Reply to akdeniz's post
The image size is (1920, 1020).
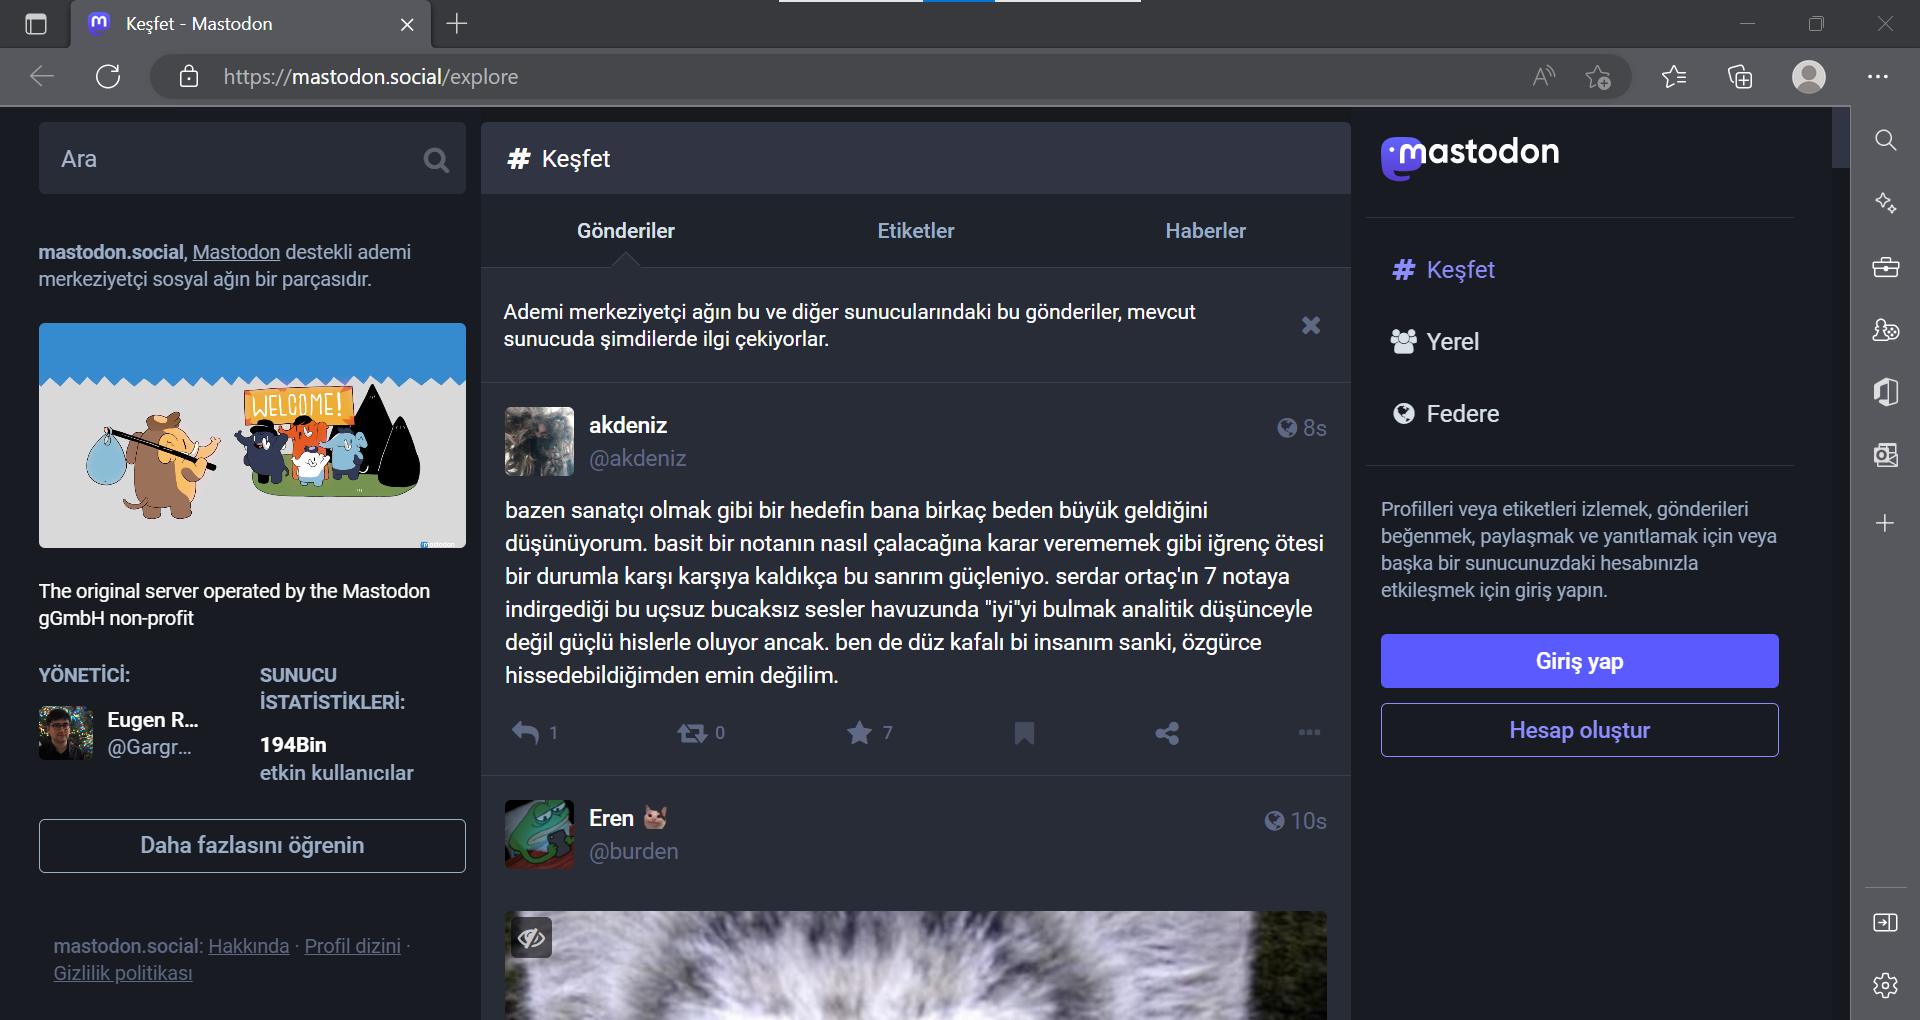click(x=525, y=733)
